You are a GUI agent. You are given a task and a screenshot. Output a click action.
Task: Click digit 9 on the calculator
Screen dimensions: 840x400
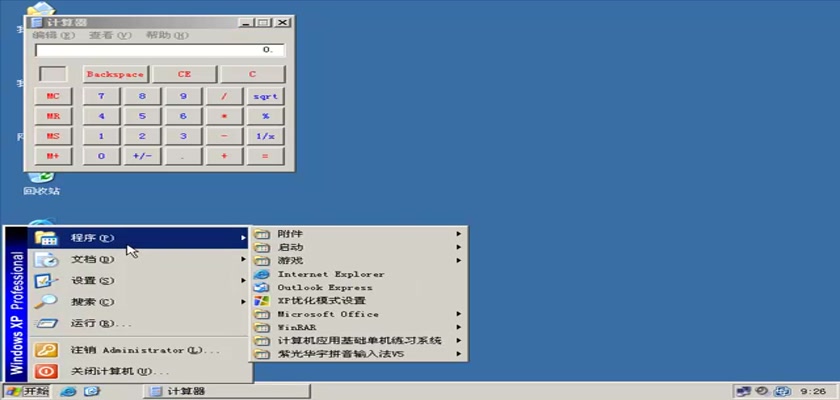click(x=183, y=96)
